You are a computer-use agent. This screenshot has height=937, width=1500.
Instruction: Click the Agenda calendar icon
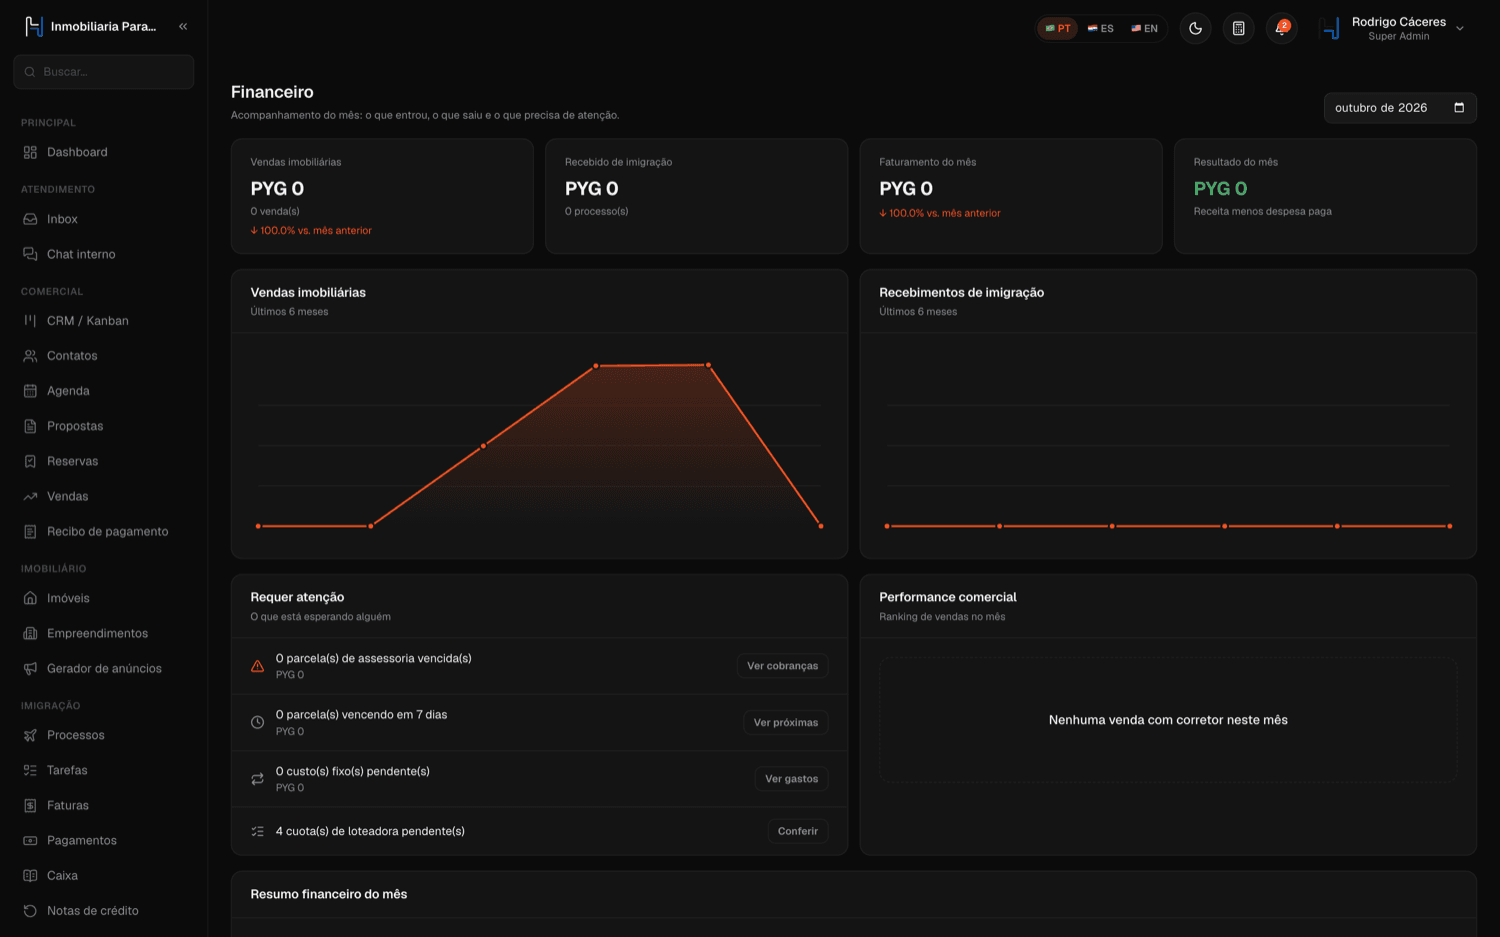tap(30, 391)
